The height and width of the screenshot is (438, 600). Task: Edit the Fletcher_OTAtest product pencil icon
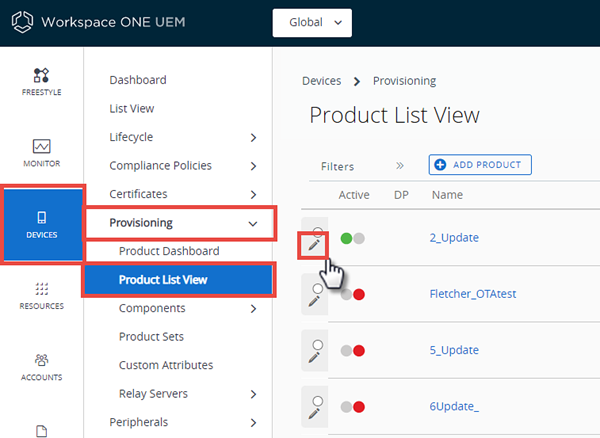[x=314, y=301]
